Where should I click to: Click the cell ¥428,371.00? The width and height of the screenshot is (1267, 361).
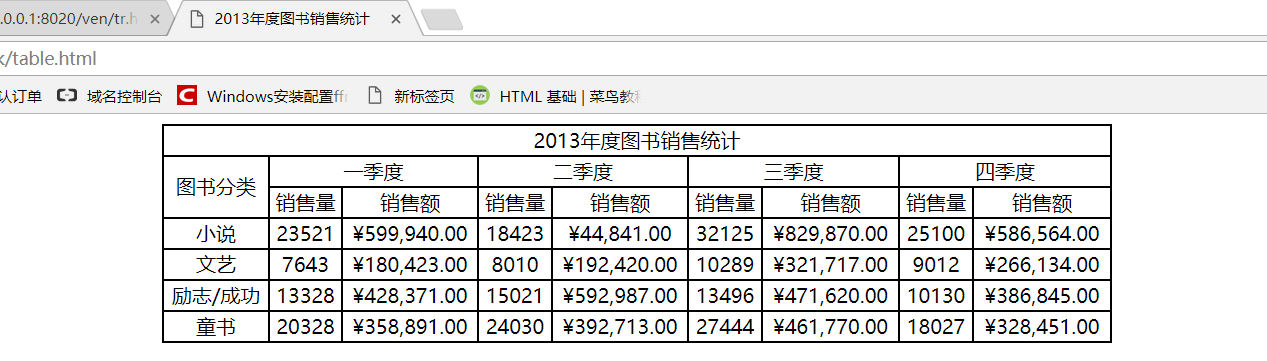pos(411,296)
